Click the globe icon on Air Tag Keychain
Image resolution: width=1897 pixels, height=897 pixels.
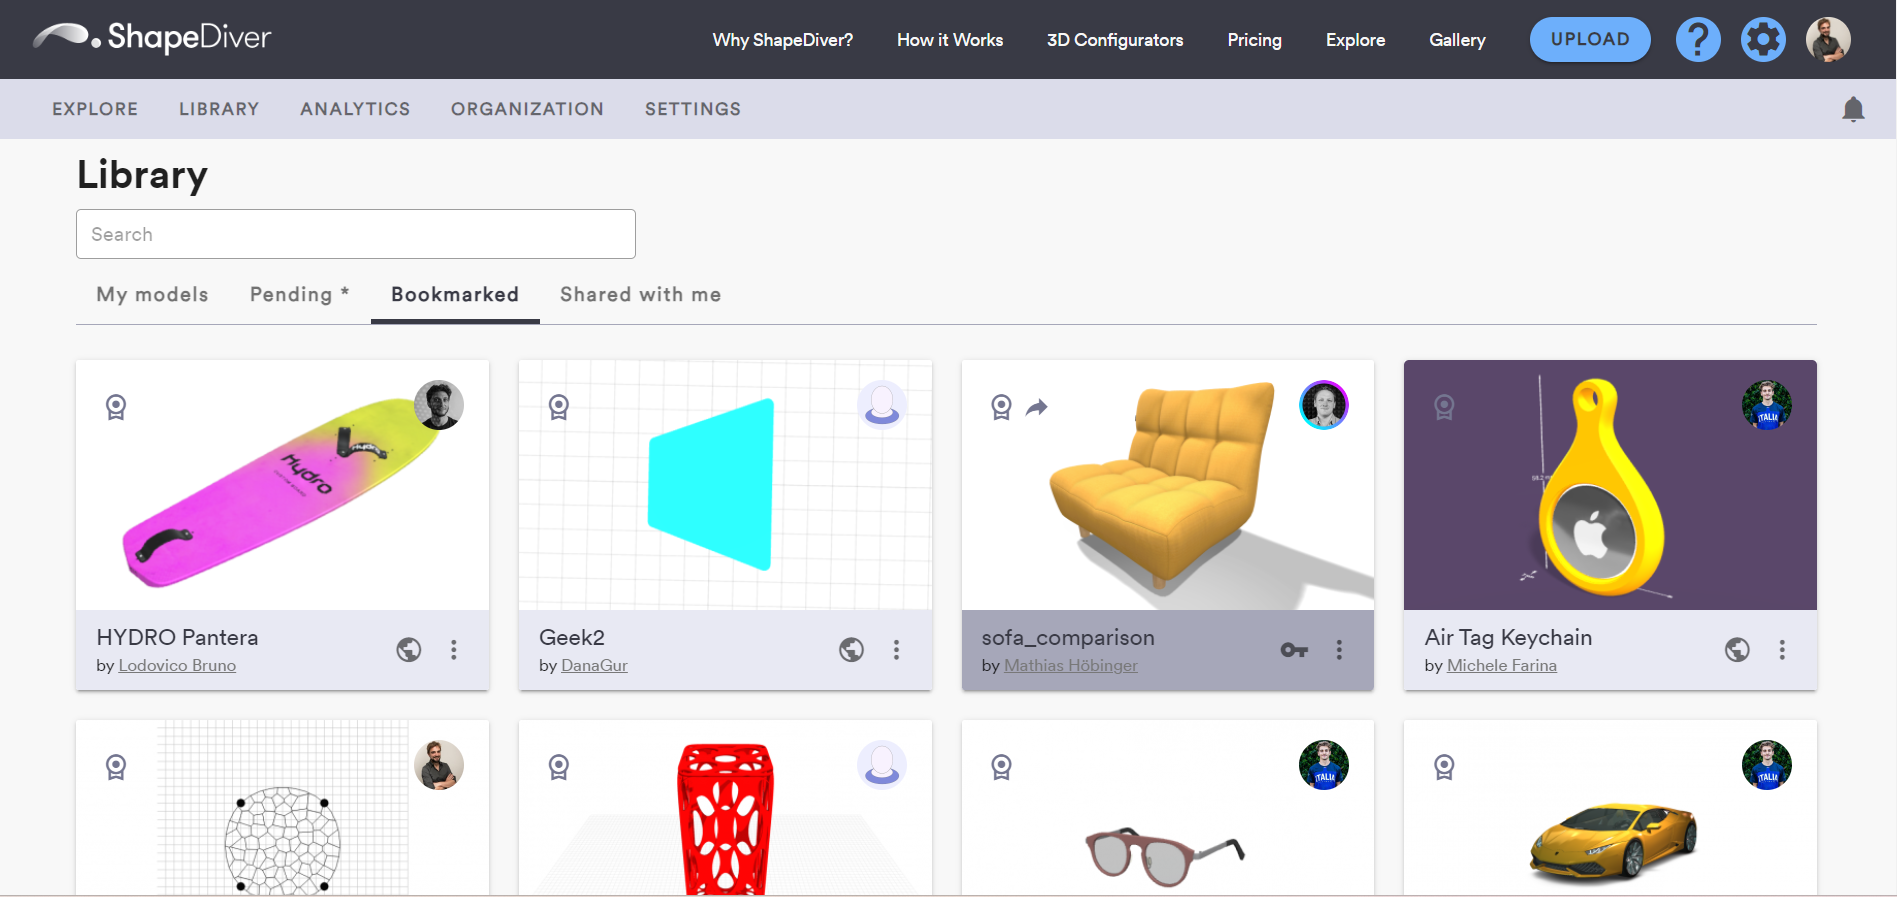point(1737,650)
